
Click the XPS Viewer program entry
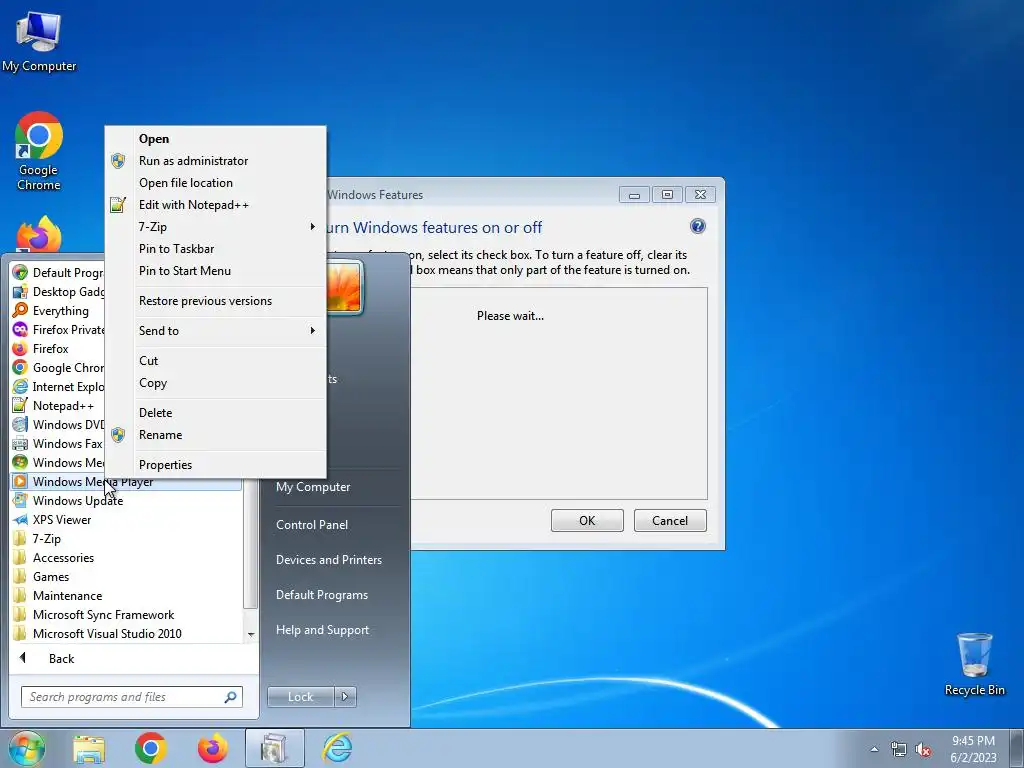click(x=127, y=520)
